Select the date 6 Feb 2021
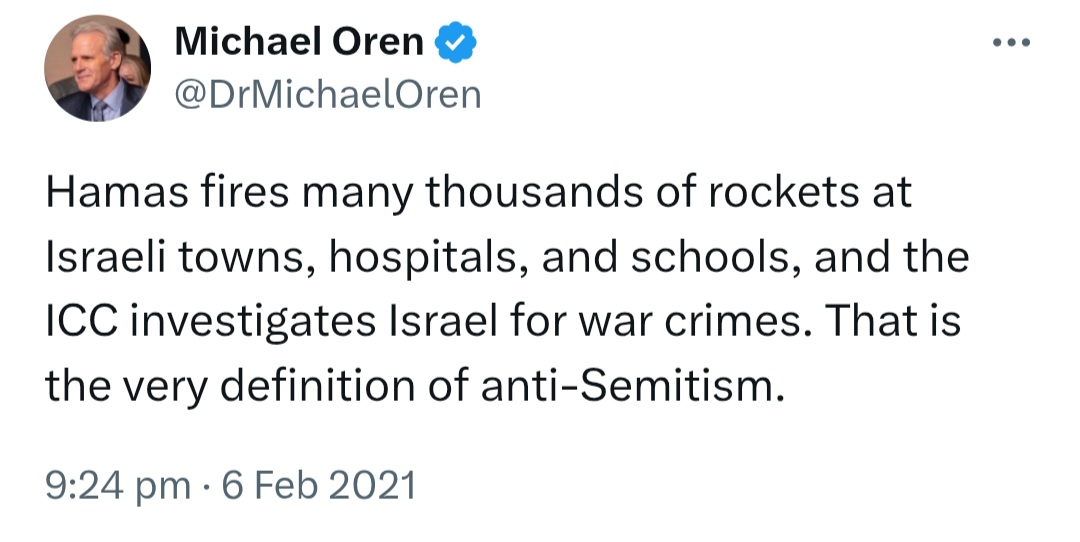 pos(318,485)
